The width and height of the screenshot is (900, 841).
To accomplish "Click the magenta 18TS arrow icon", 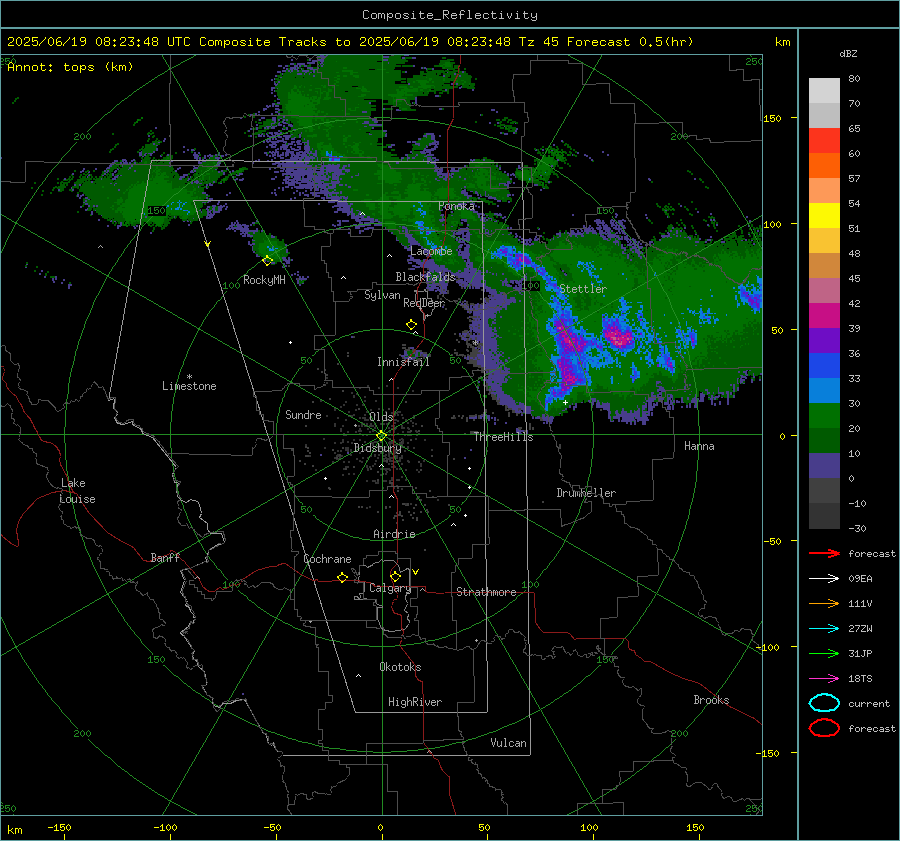I will (x=824, y=679).
